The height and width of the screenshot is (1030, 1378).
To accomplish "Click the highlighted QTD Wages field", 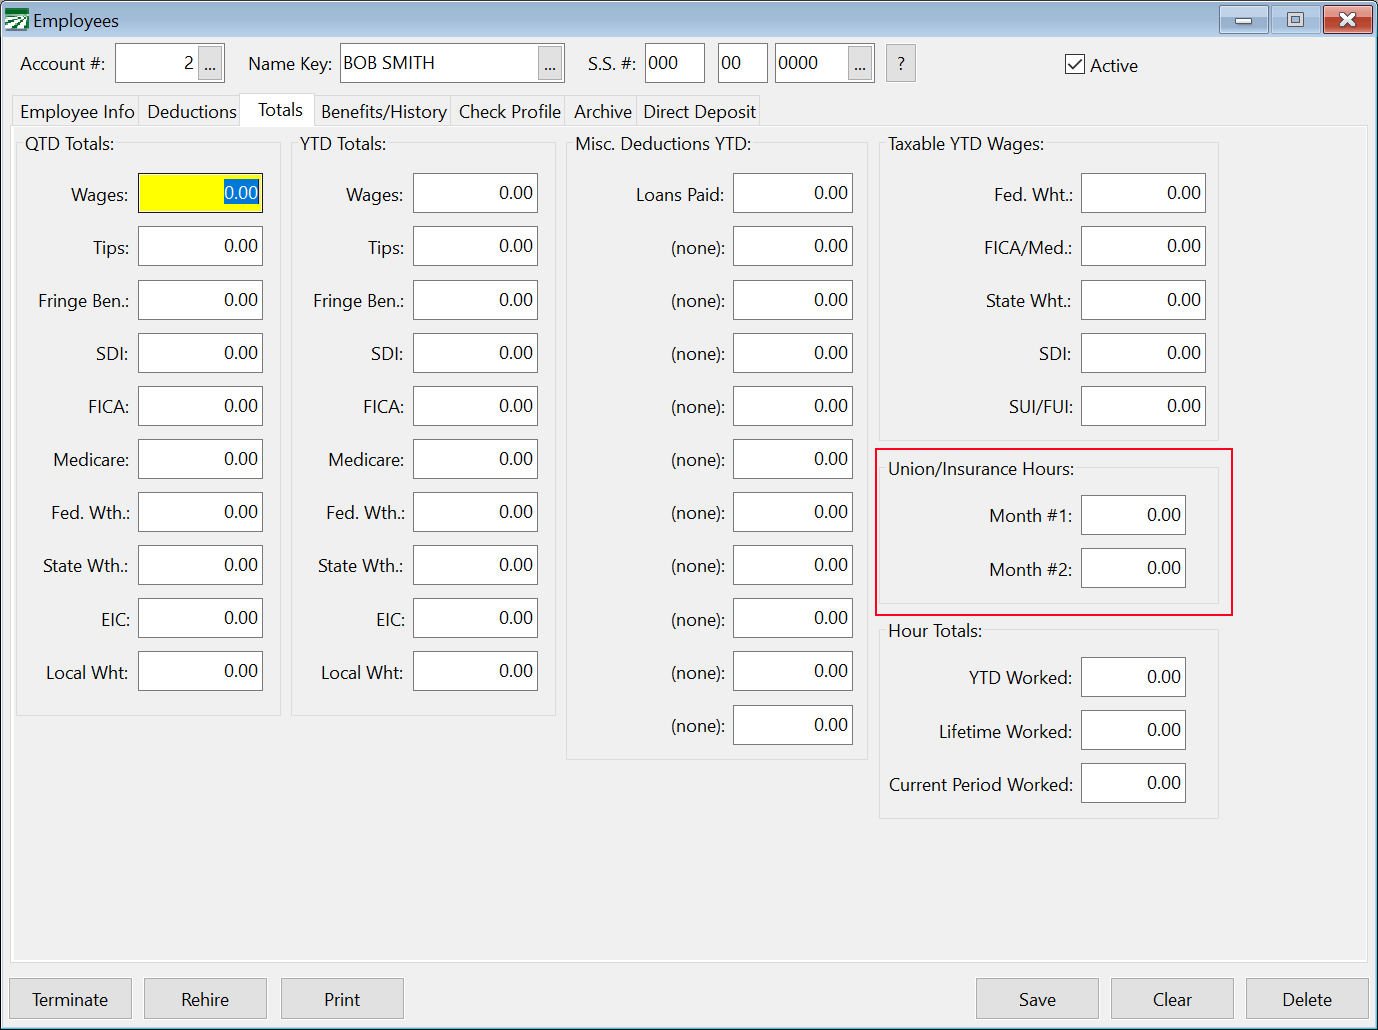I will click(x=200, y=193).
